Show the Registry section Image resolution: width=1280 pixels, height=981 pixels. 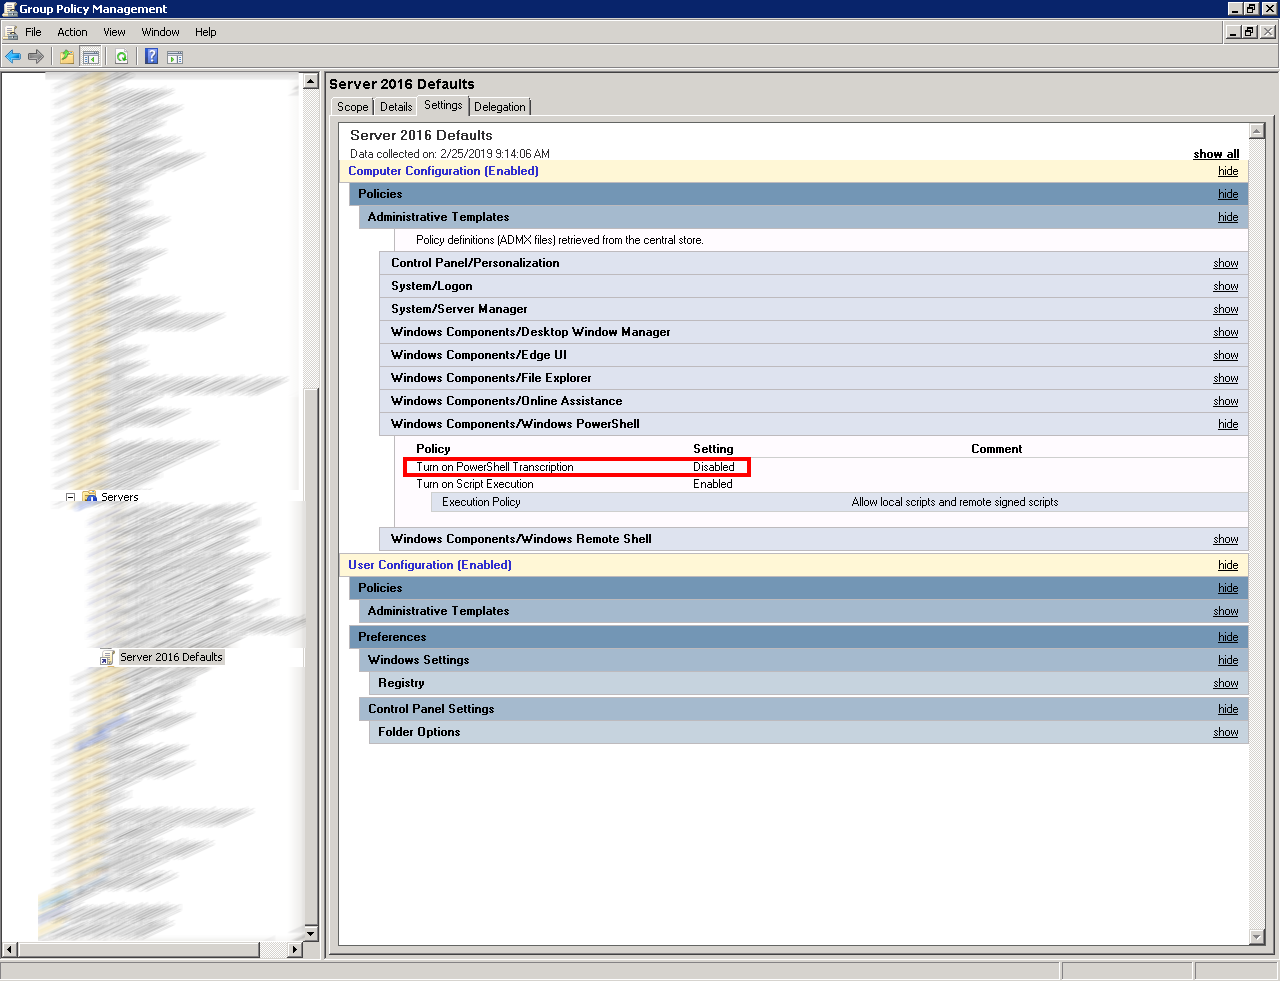(1226, 683)
